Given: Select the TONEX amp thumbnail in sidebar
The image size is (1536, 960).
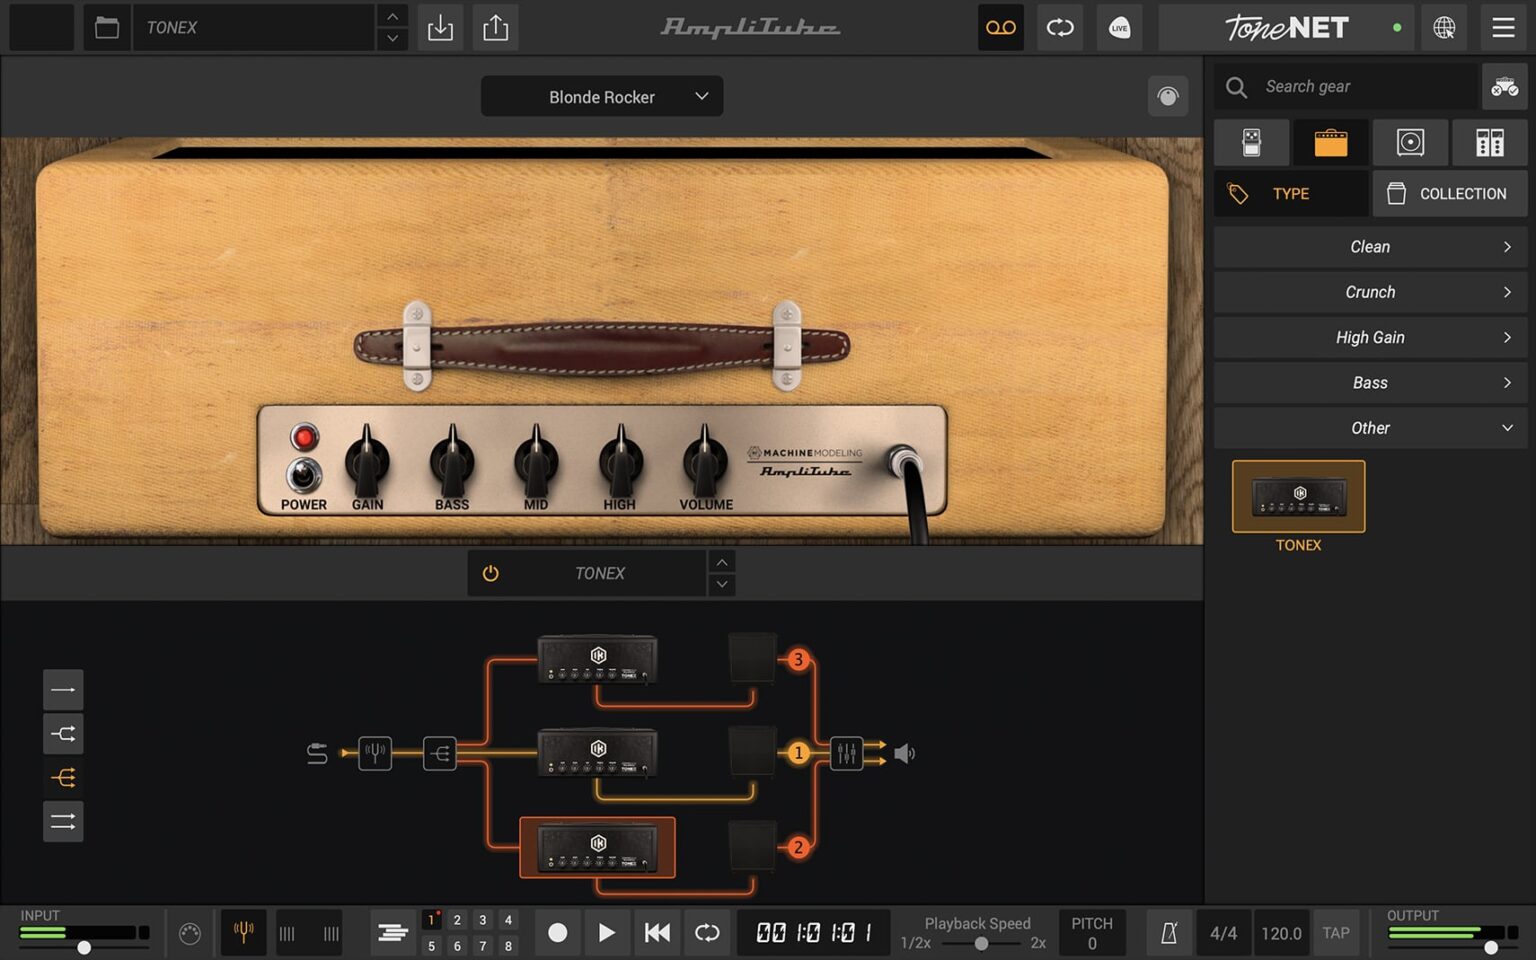Looking at the screenshot, I should point(1297,496).
